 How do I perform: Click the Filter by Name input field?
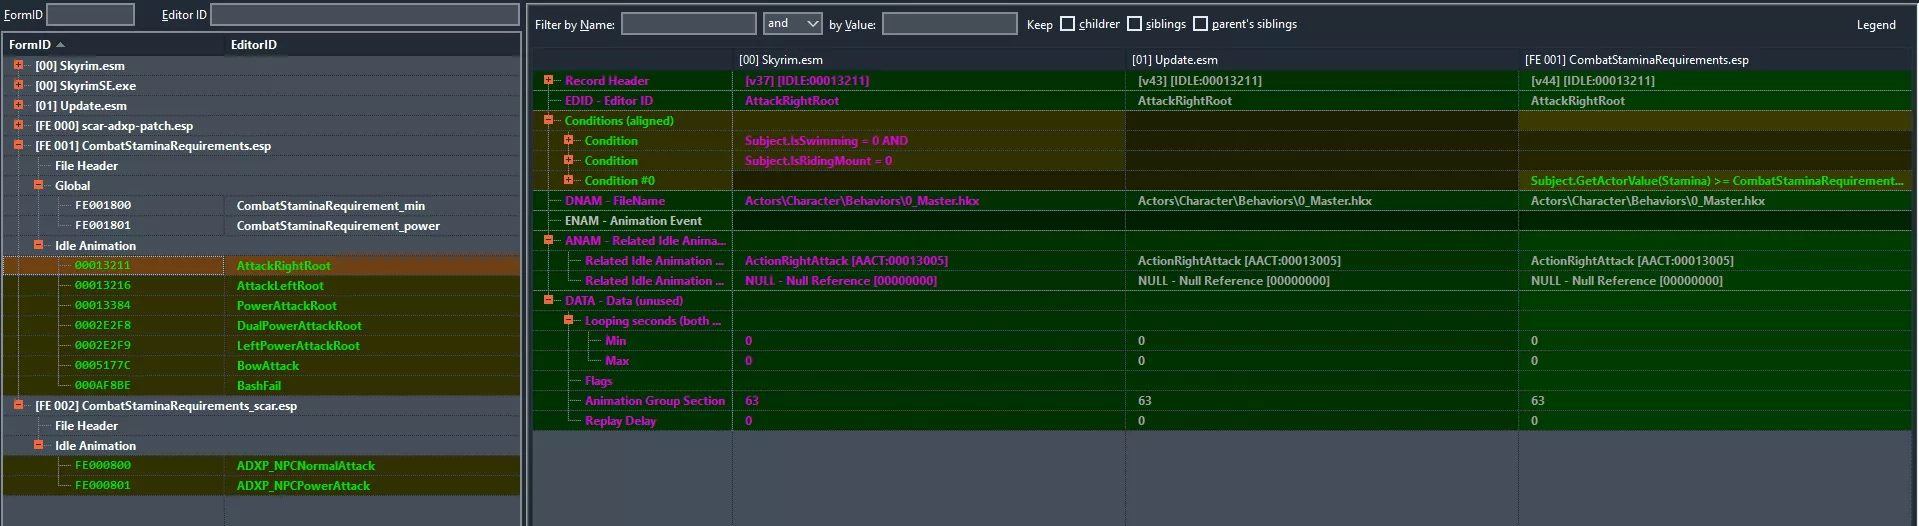tap(688, 24)
